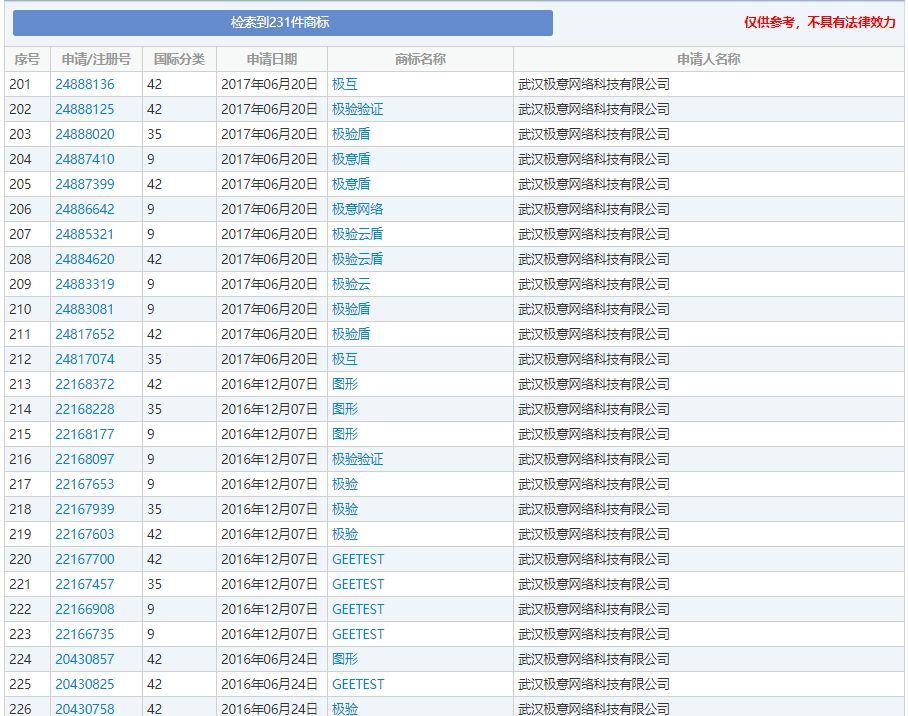
Task: Open 极意盾 trademark in row 204
Action: (x=351, y=159)
